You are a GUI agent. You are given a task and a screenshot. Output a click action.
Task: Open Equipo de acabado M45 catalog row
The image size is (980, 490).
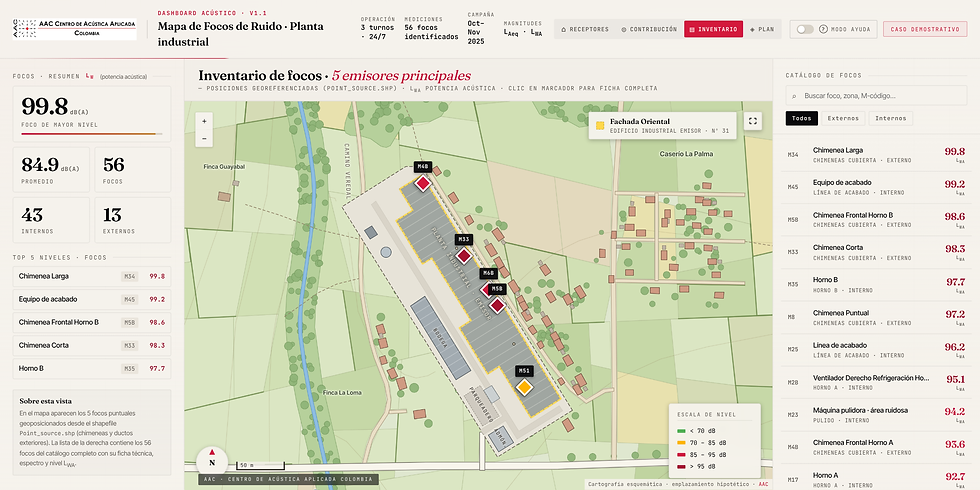pos(876,188)
